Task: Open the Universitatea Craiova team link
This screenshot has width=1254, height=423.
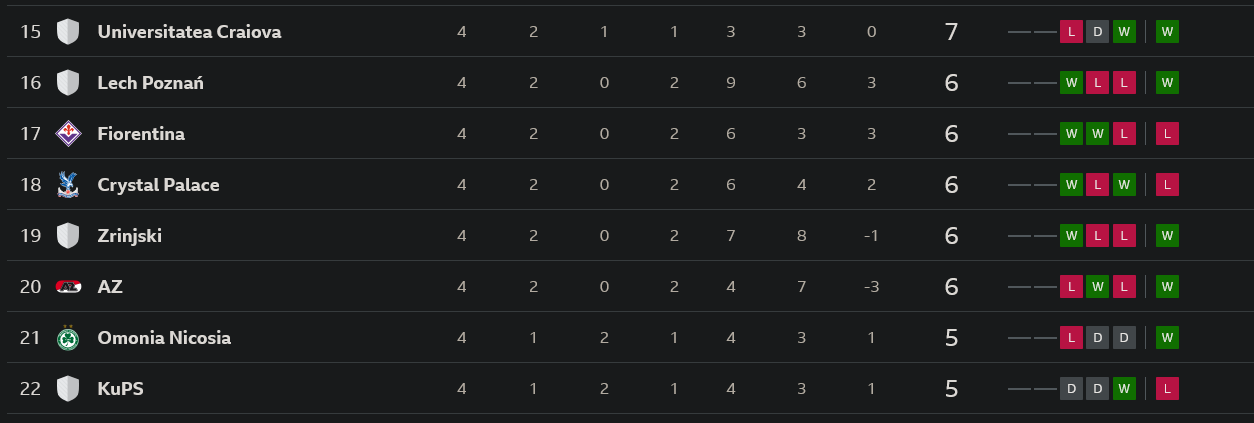Action: pos(189,32)
